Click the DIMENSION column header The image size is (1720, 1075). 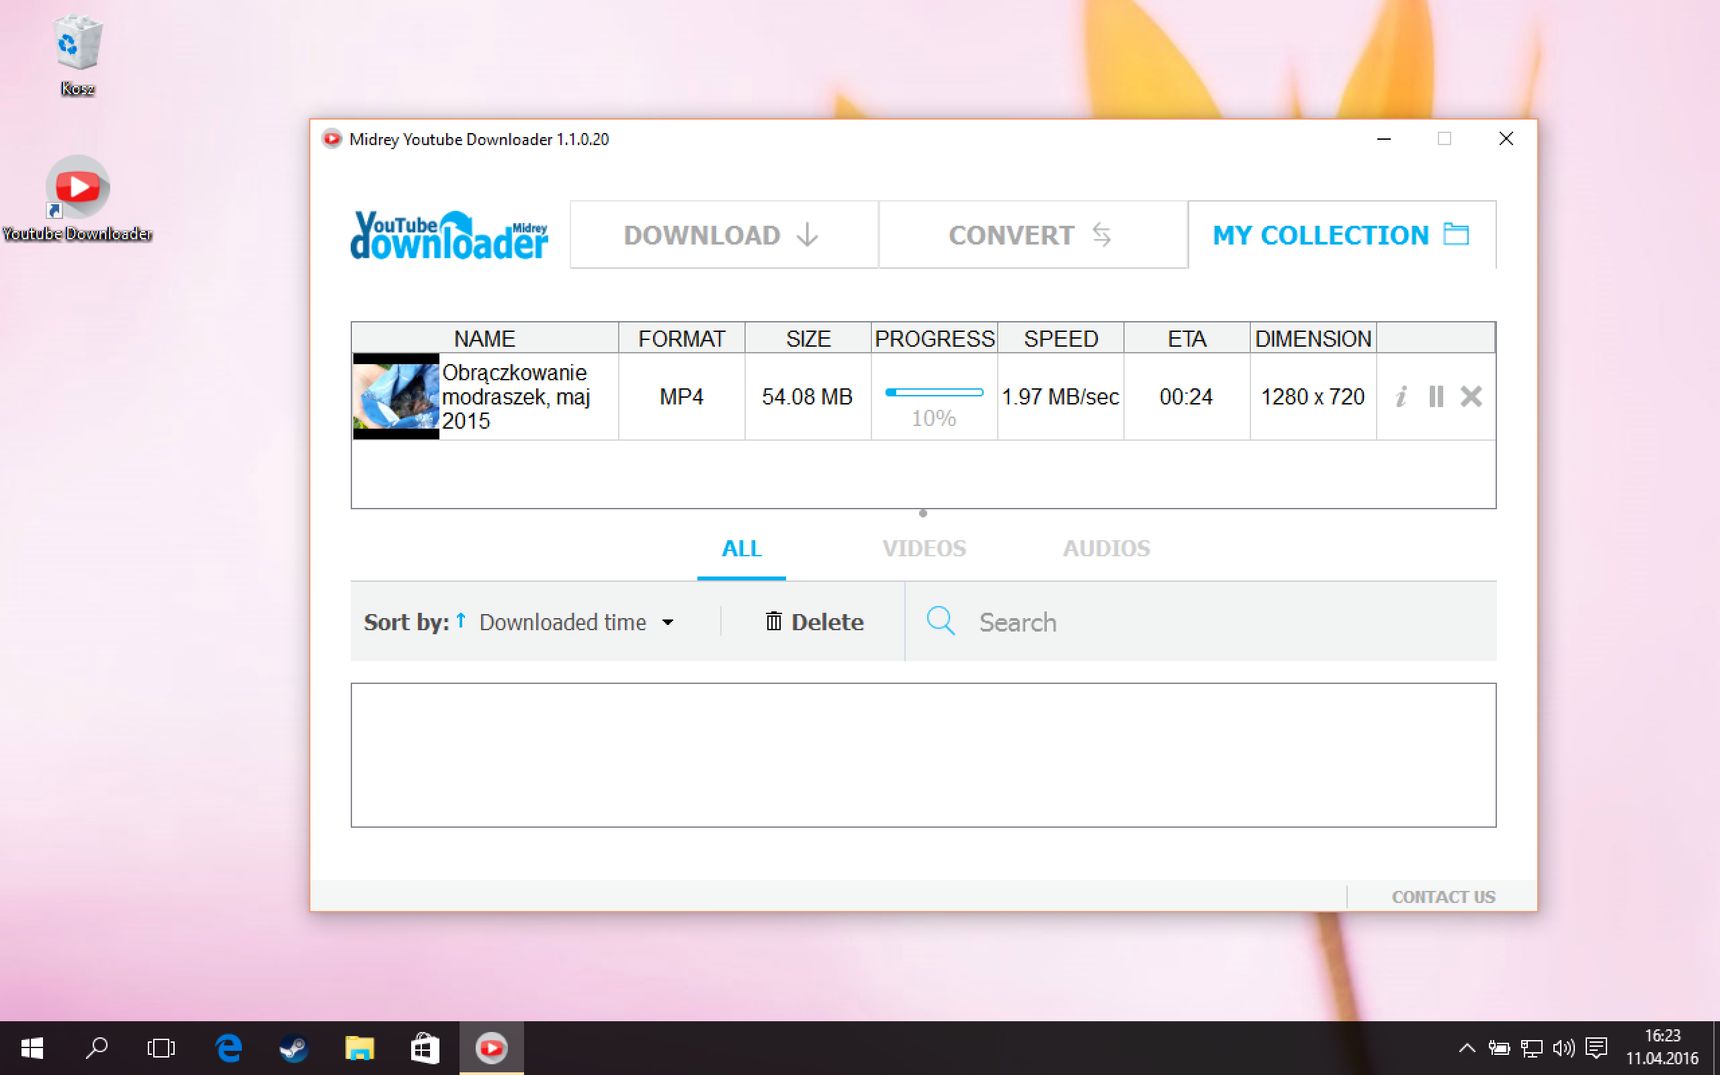click(x=1313, y=339)
